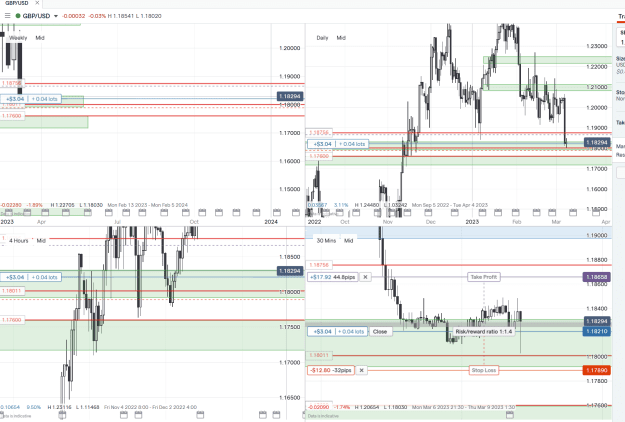625x422 pixels.
Task: Click the -1.74% change value under 30 Mins chart
Action: [x=342, y=407]
